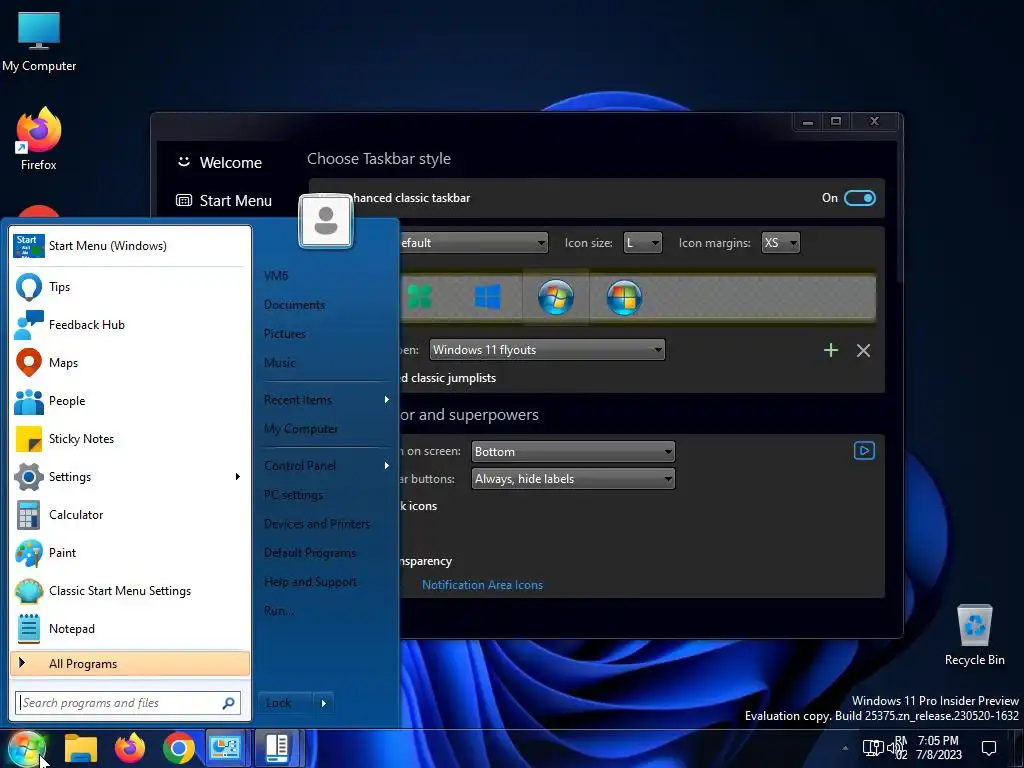The image size is (1024, 768).
Task: Click the Windows start orb on taskbar
Action: pyautogui.click(x=27, y=748)
